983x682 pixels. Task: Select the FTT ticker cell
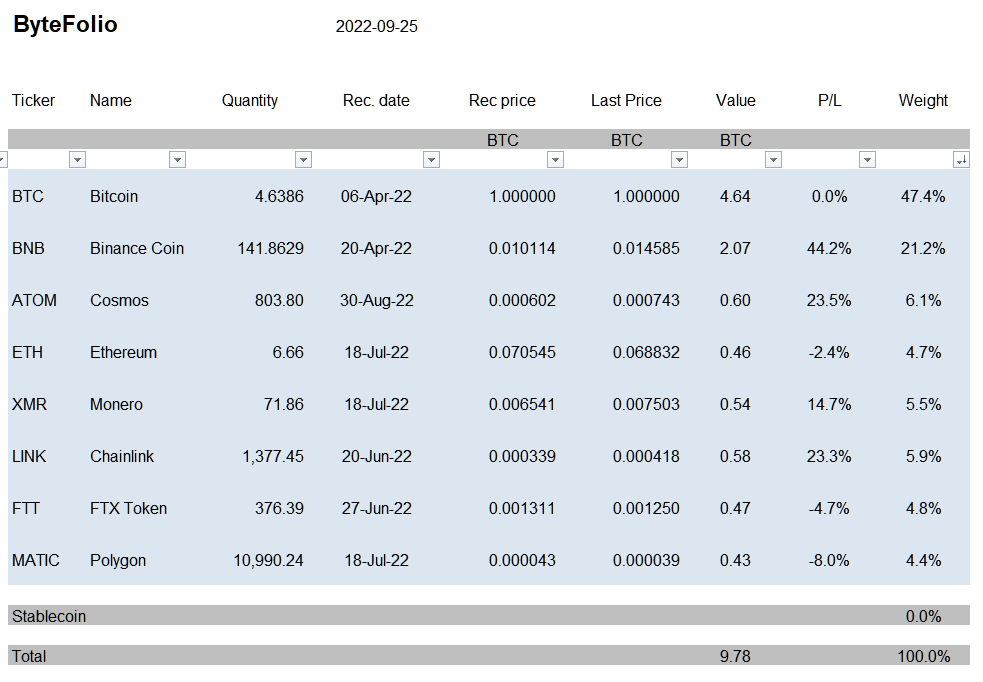pos(26,508)
